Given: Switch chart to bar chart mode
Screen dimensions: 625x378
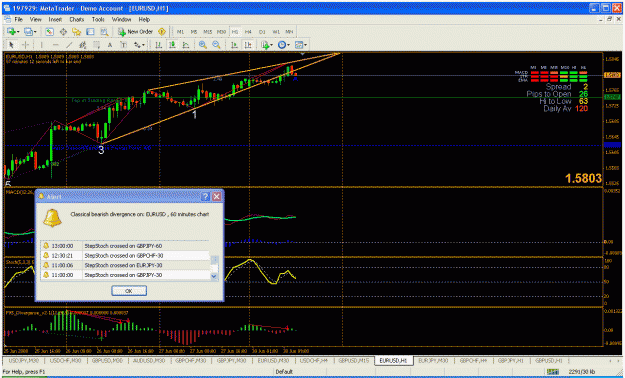Looking at the screenshot, I should point(158,45).
